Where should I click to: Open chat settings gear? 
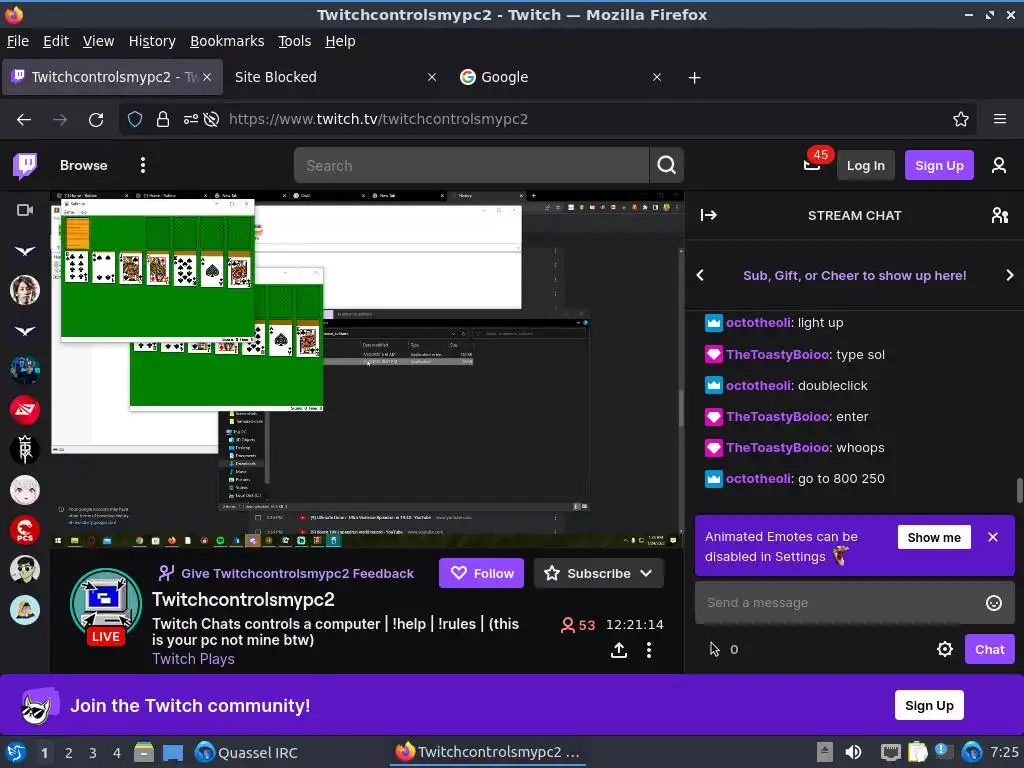coord(944,649)
